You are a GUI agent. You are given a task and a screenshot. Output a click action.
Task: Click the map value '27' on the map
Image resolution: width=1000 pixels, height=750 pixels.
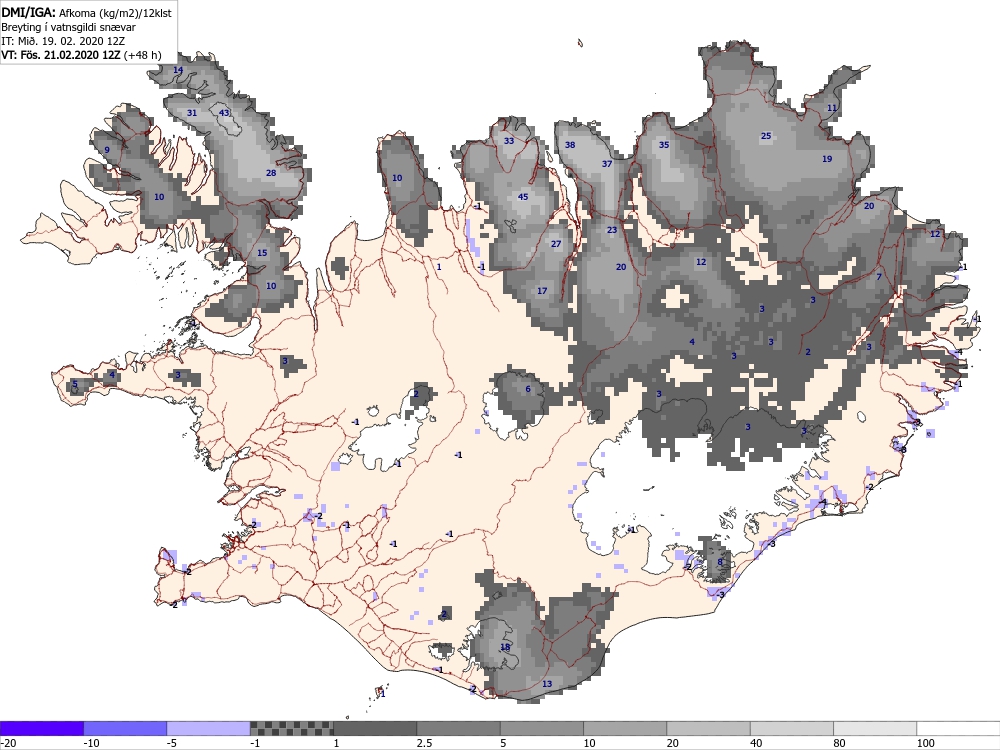[556, 244]
